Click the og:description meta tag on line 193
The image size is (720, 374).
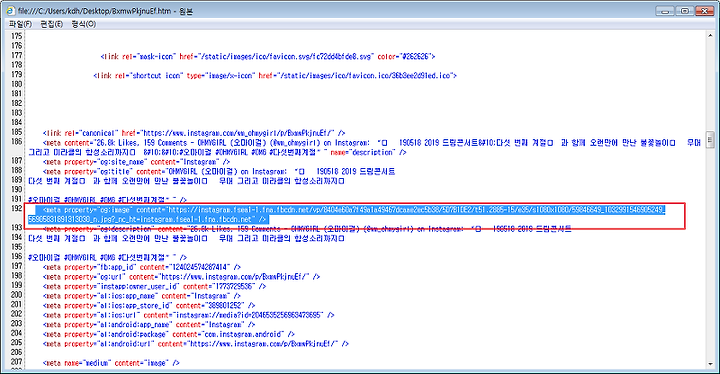pyautogui.click(x=307, y=229)
